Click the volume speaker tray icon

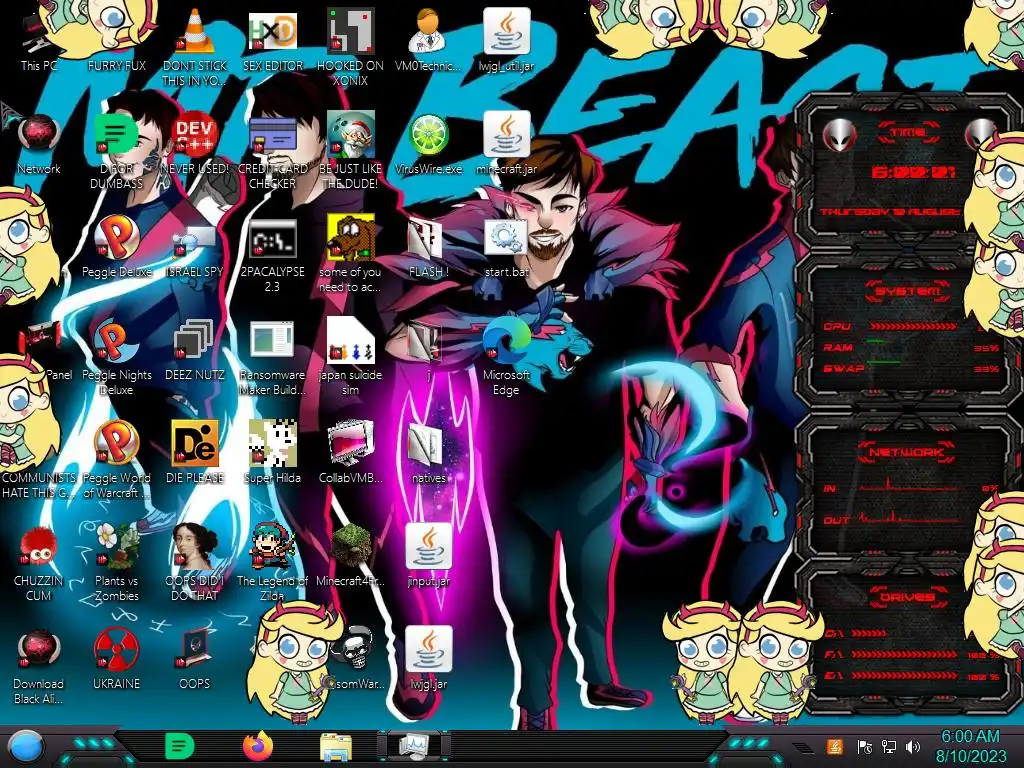[x=913, y=746]
